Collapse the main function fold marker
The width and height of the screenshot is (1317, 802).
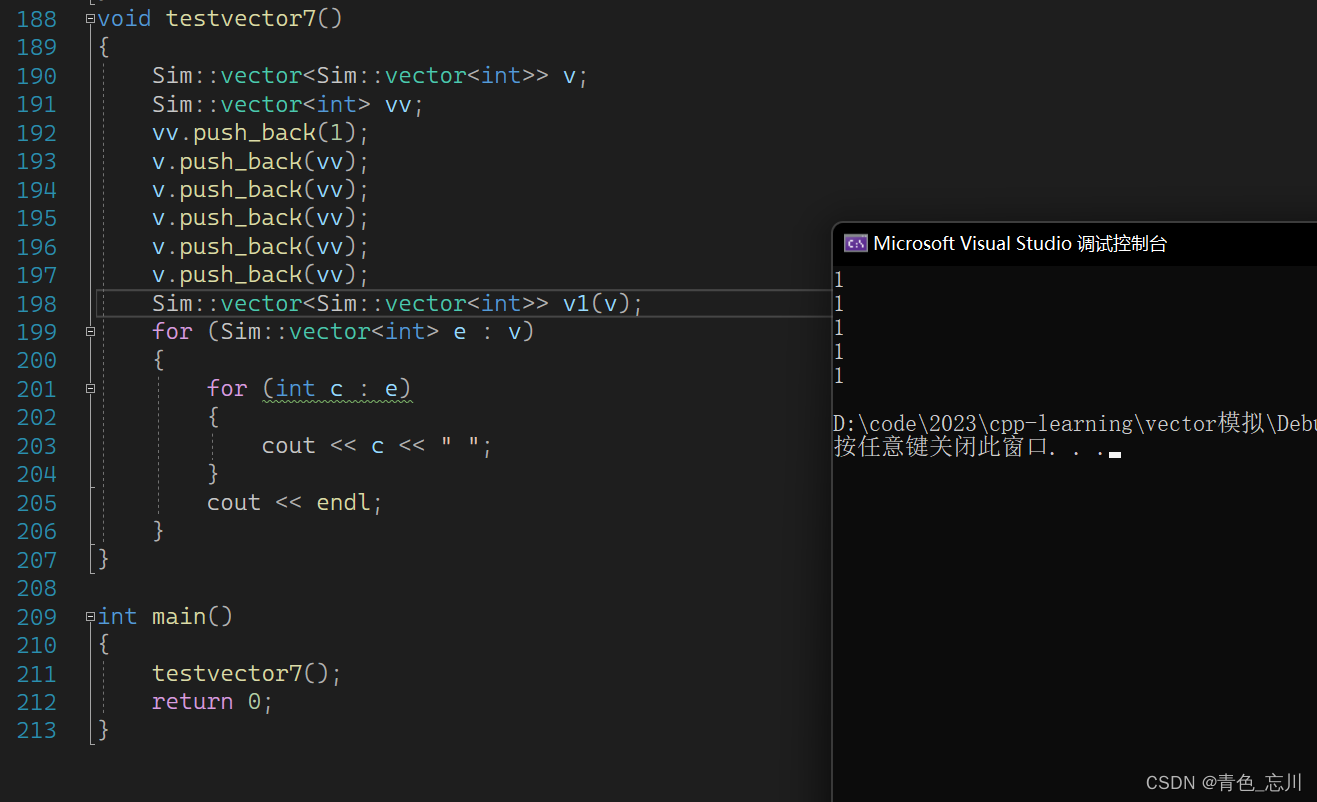pyautogui.click(x=91, y=616)
